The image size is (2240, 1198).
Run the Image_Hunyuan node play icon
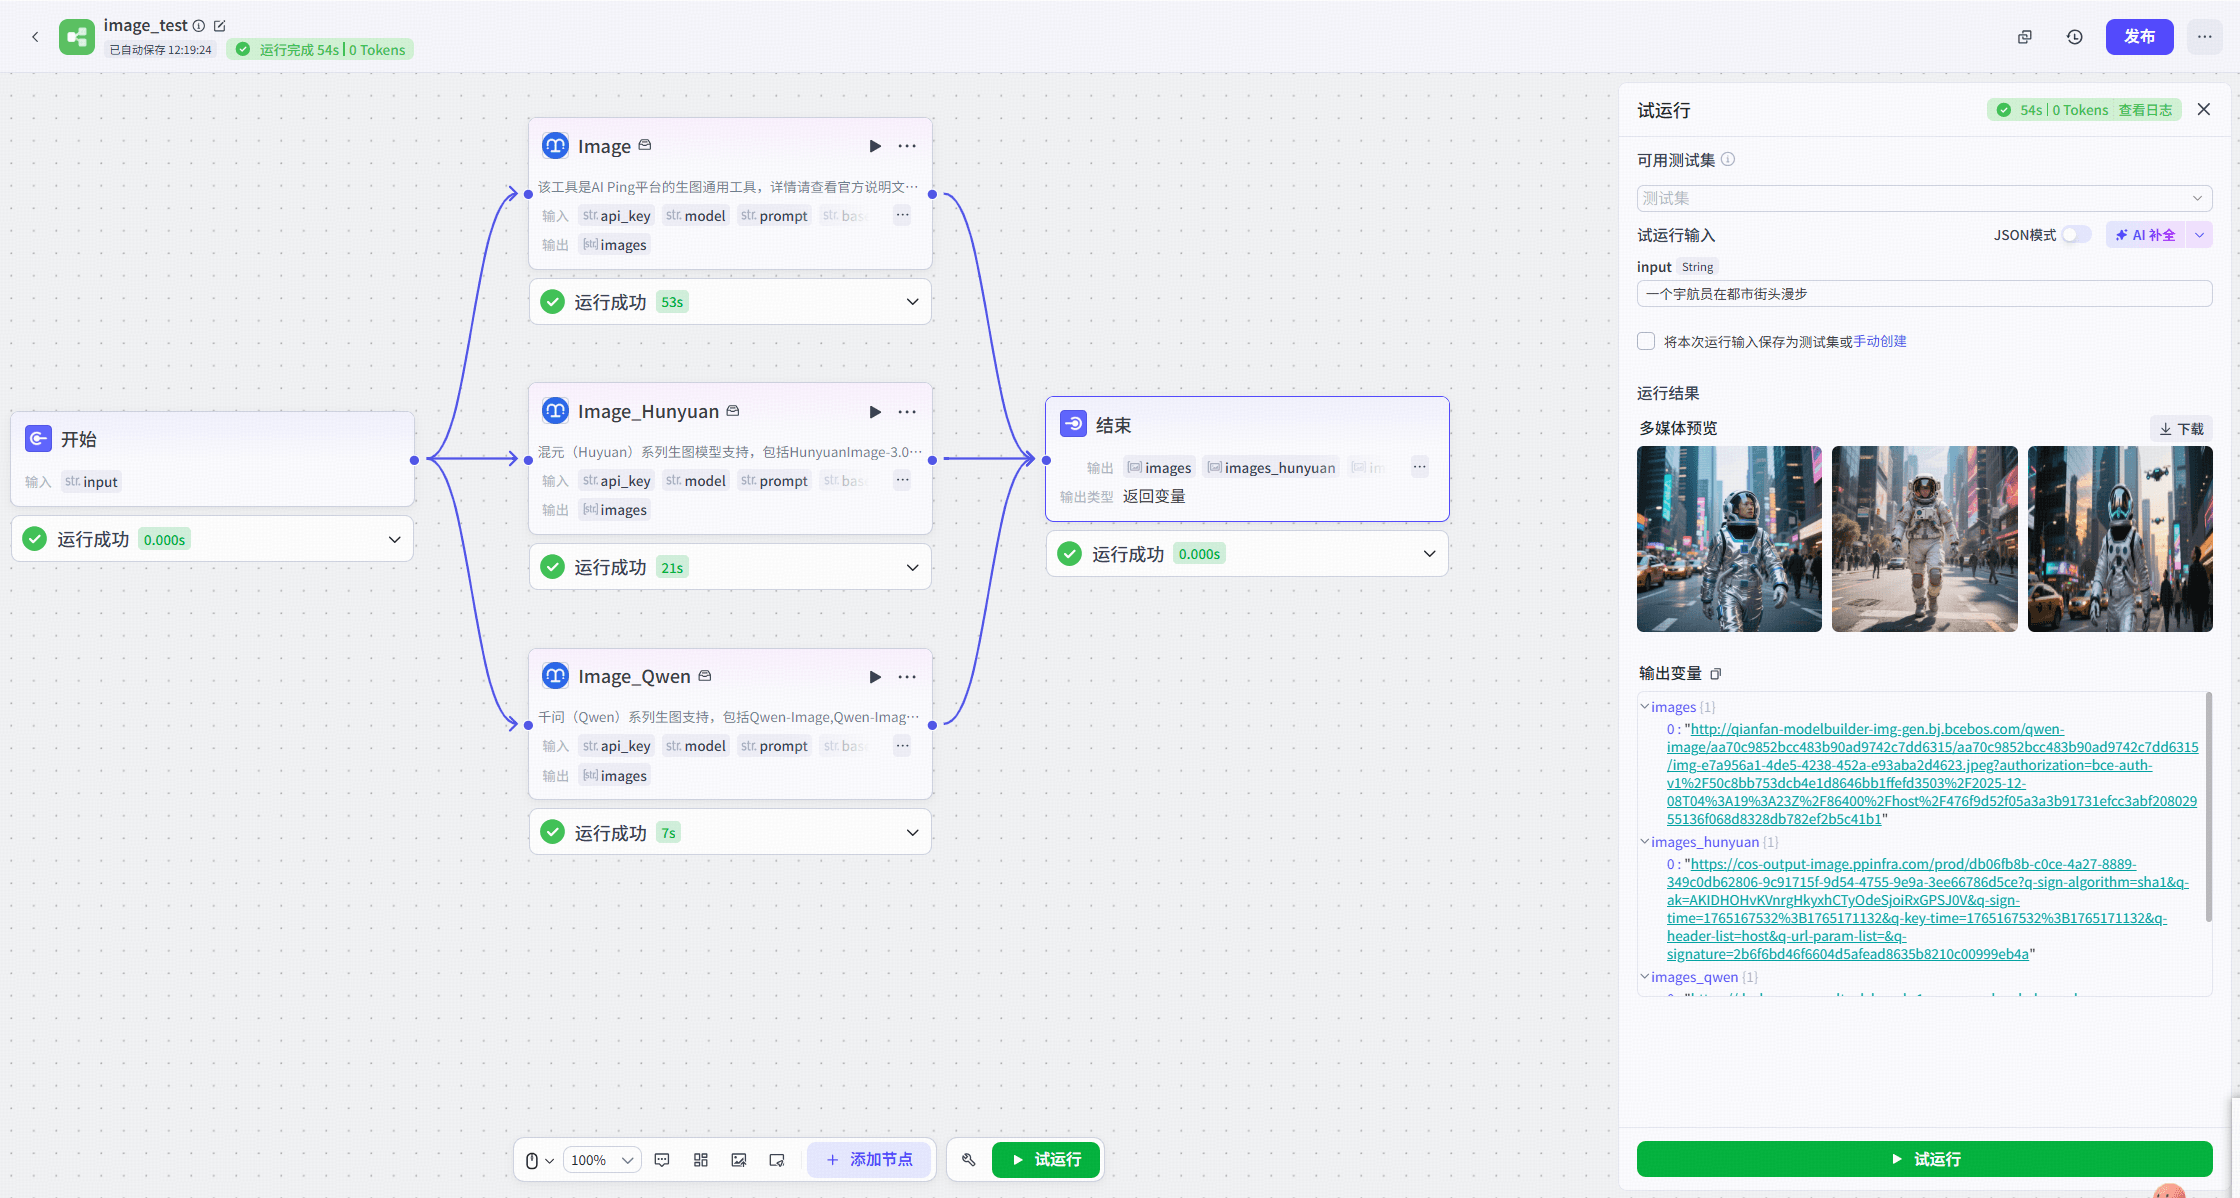point(875,412)
